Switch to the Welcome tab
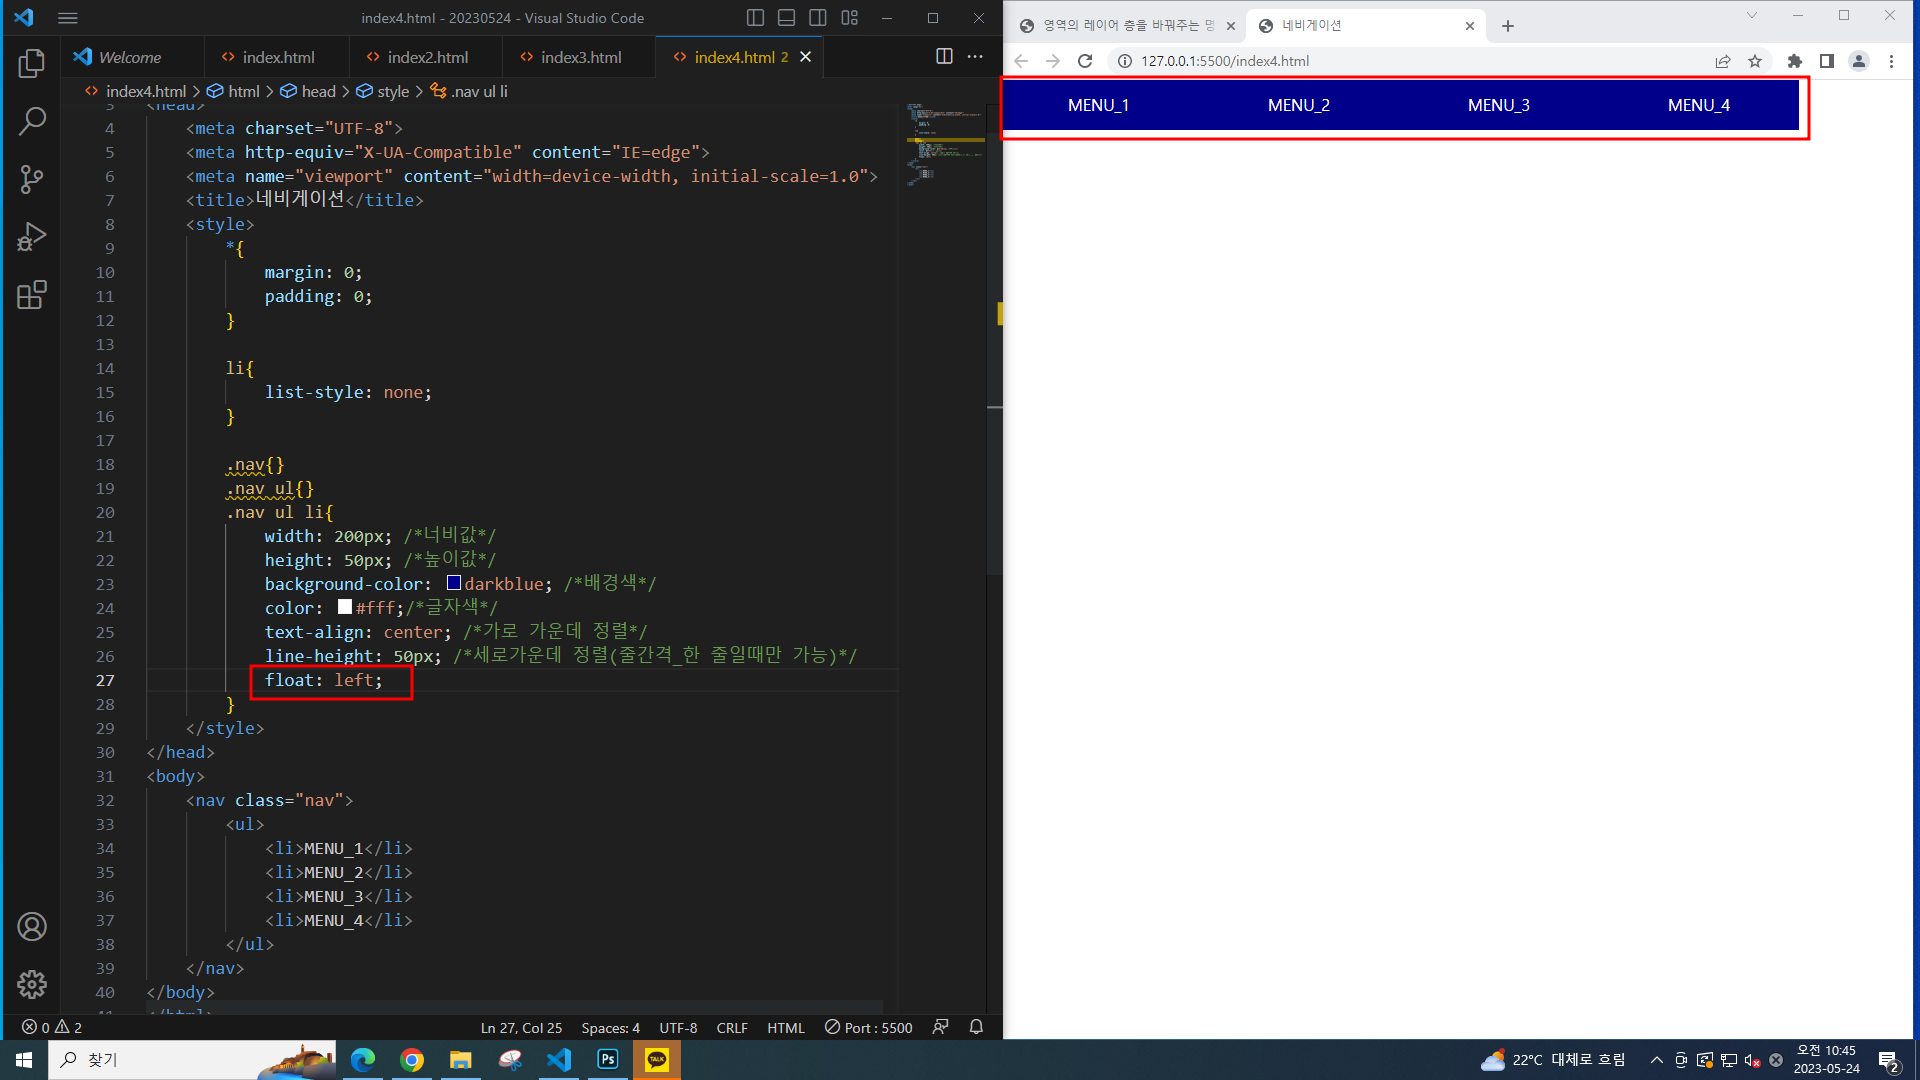 tap(130, 58)
